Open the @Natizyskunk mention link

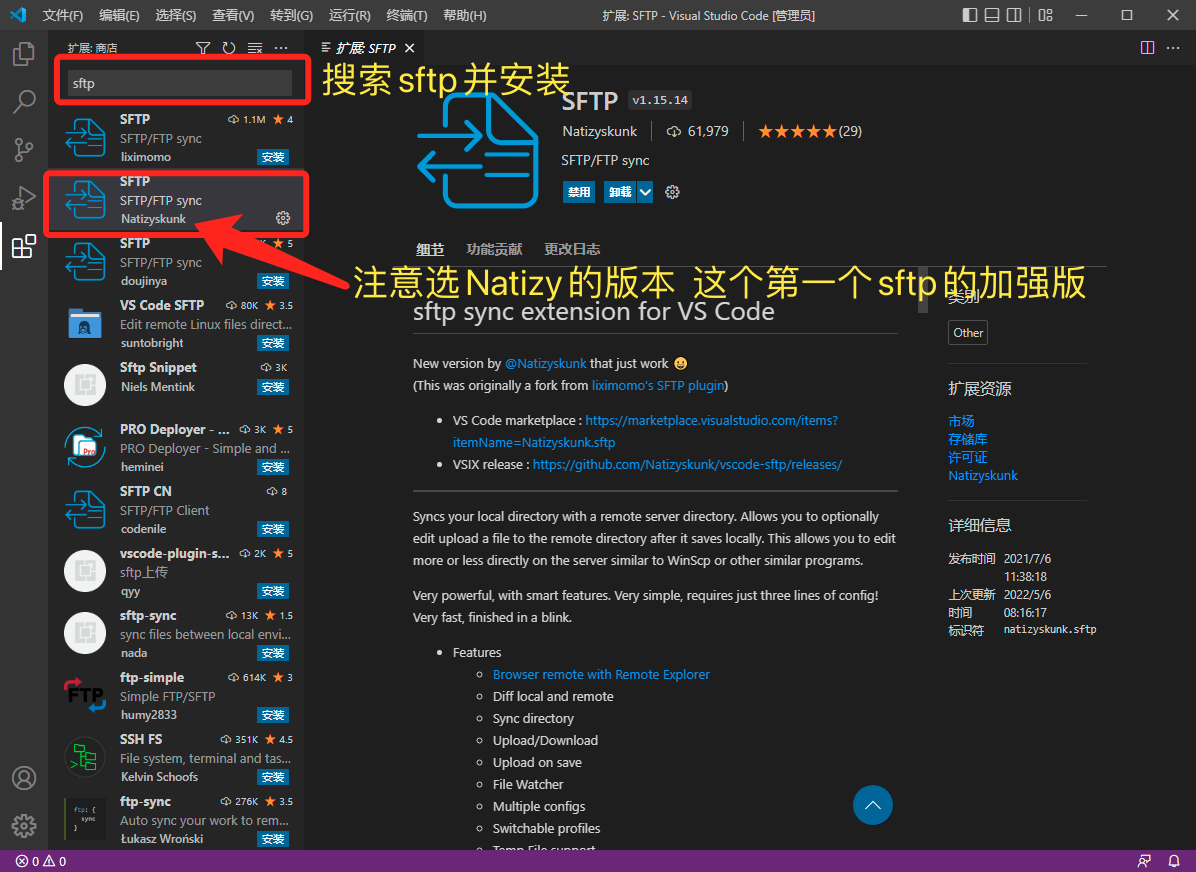(545, 364)
